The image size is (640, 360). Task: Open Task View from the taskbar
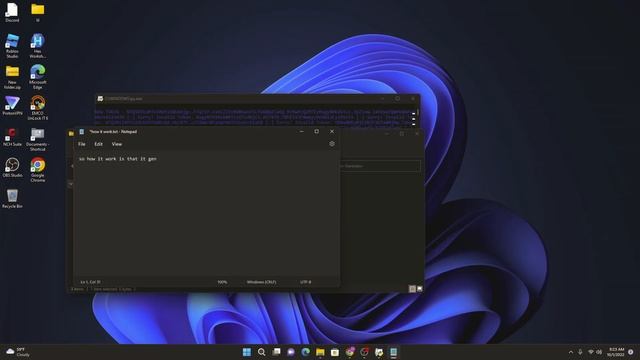[x=276, y=352]
